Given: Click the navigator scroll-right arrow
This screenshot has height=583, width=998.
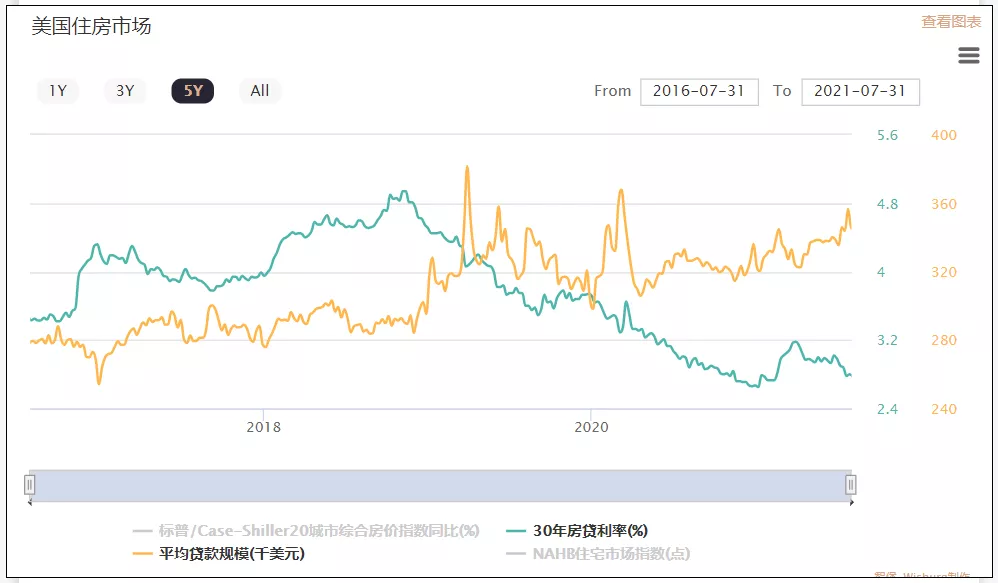Looking at the screenshot, I should click(x=852, y=503).
